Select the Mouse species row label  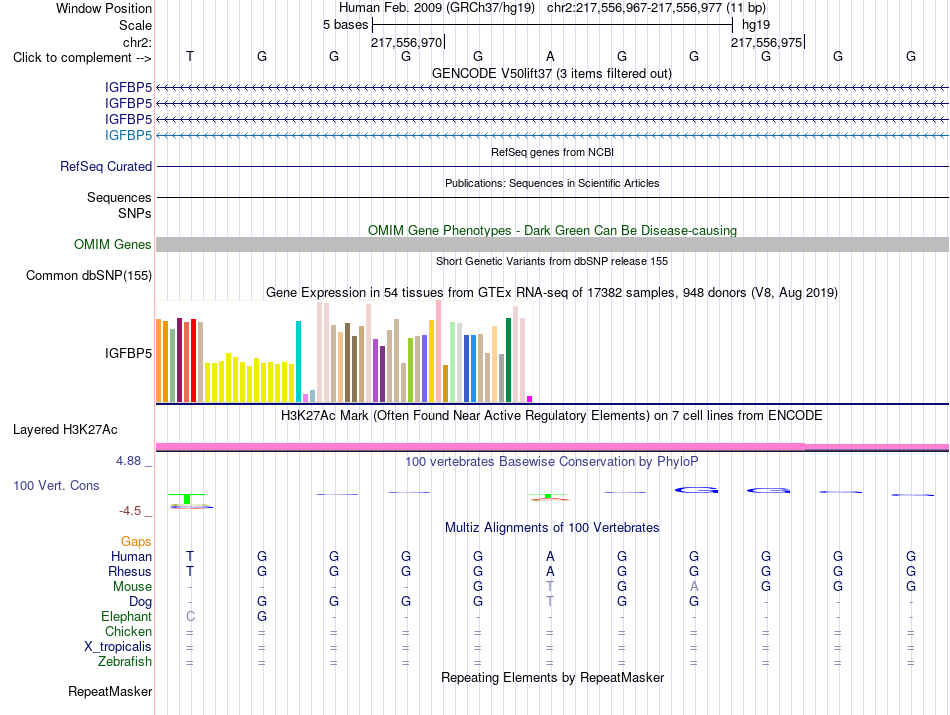(132, 587)
